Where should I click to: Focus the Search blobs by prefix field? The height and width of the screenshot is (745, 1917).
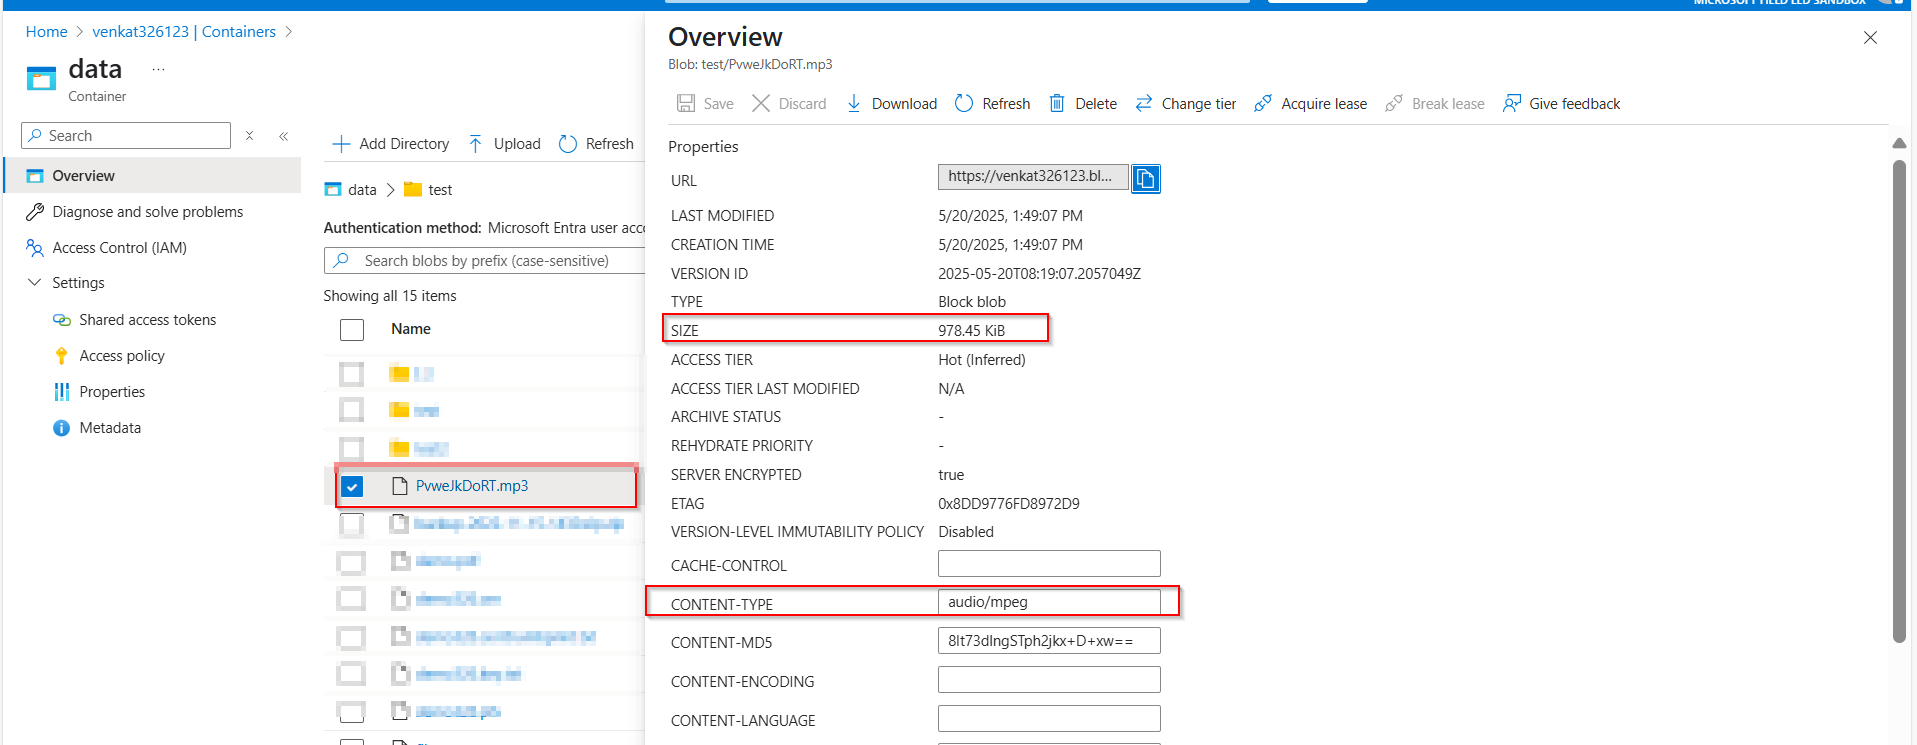[x=485, y=261]
